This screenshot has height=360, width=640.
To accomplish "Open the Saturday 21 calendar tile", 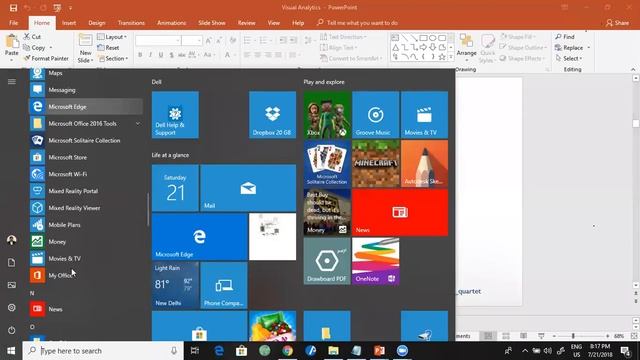I will [176, 188].
